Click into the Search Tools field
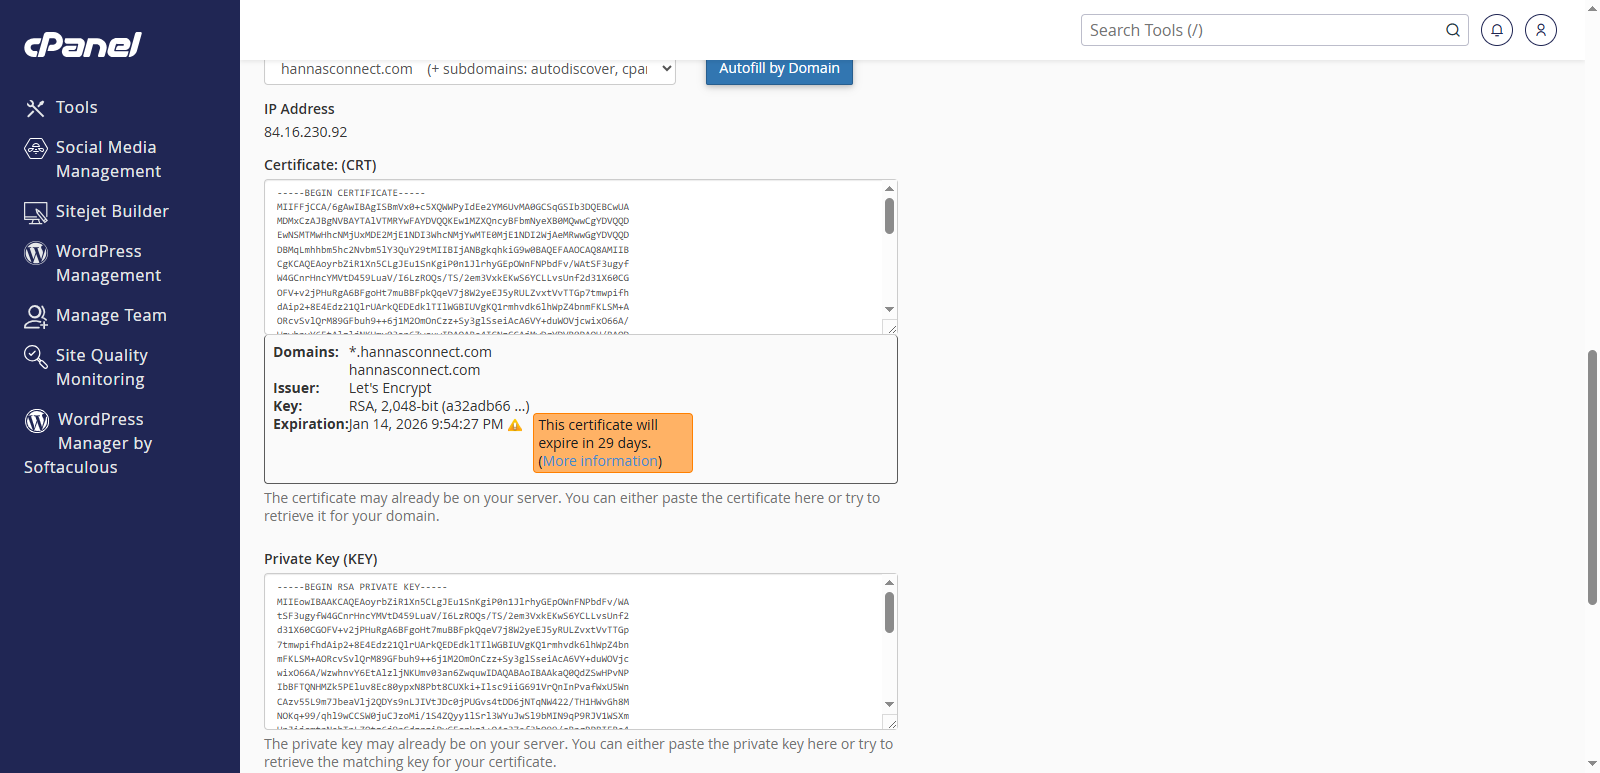1600x773 pixels. click(1260, 30)
